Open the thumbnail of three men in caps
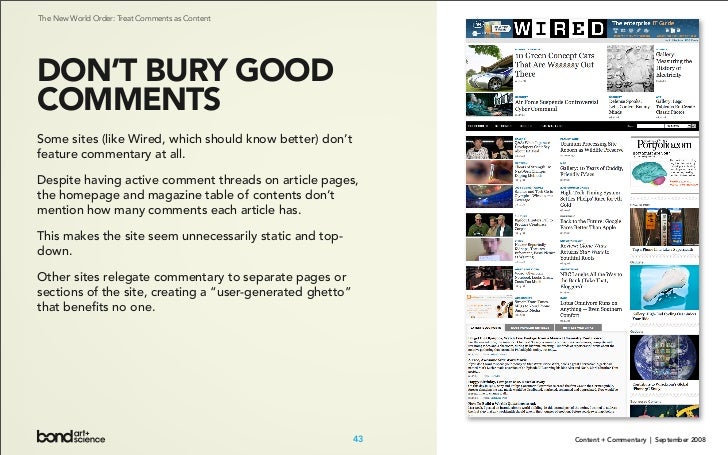The width and height of the screenshot is (728, 455). point(489,225)
